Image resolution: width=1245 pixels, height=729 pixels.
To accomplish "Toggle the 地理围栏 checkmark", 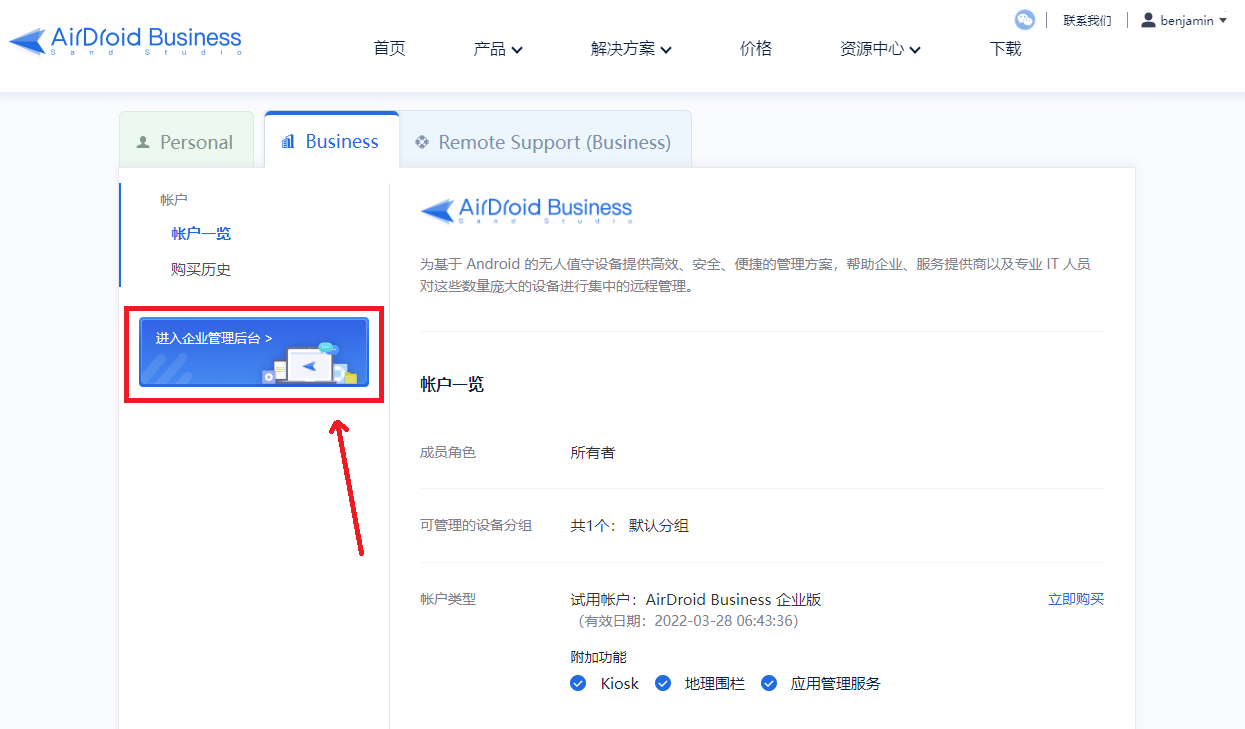I will (x=662, y=683).
